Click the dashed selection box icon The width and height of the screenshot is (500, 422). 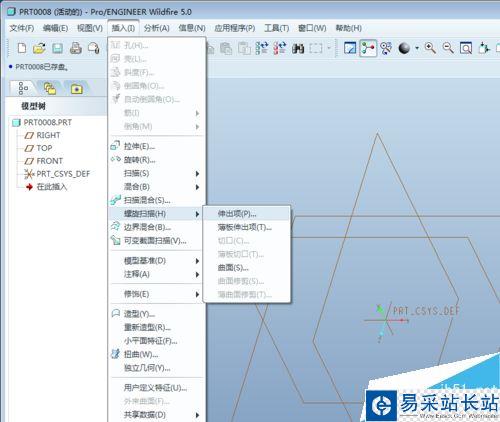coord(316,49)
